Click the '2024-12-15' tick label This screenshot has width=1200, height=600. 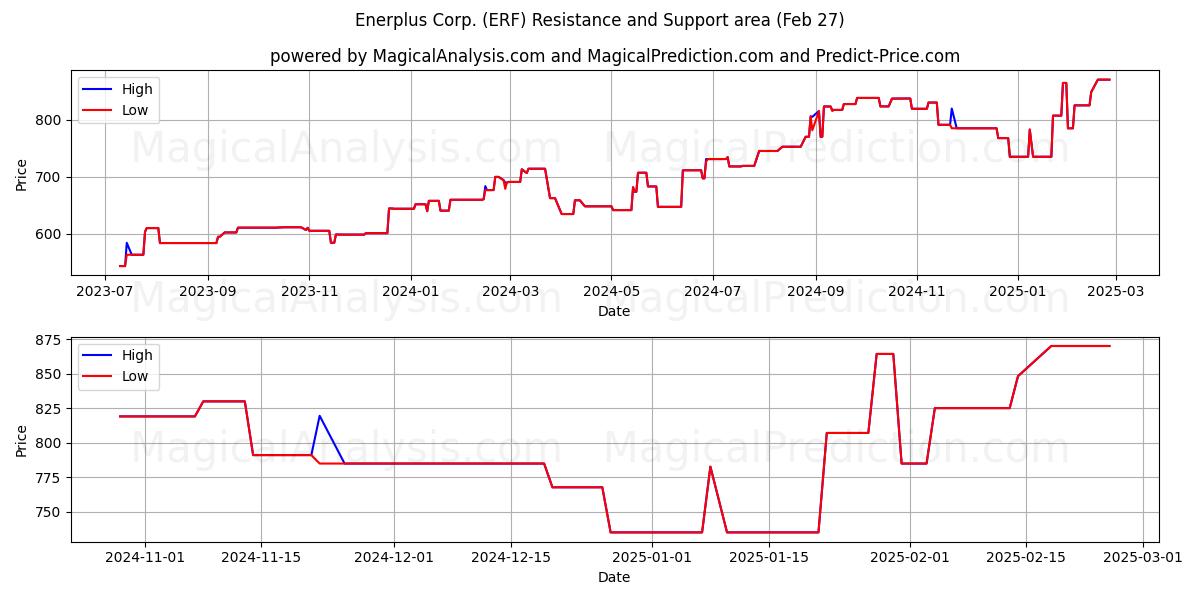click(511, 558)
